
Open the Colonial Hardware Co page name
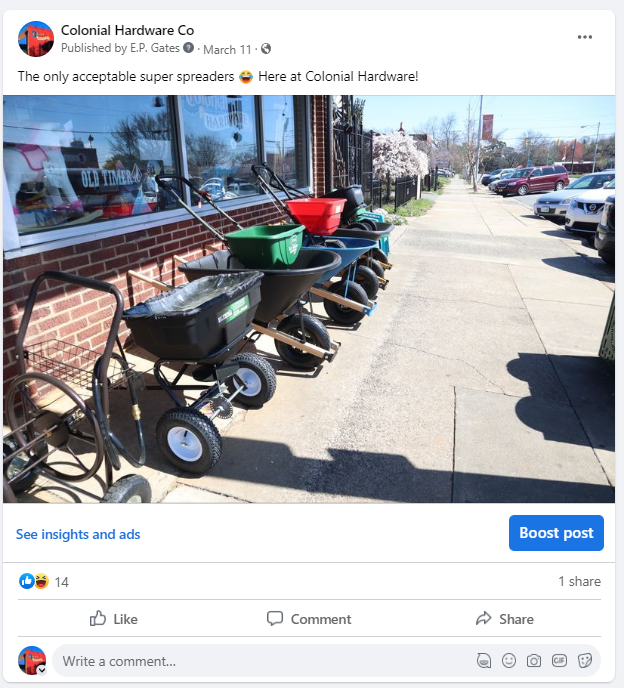pos(127,30)
